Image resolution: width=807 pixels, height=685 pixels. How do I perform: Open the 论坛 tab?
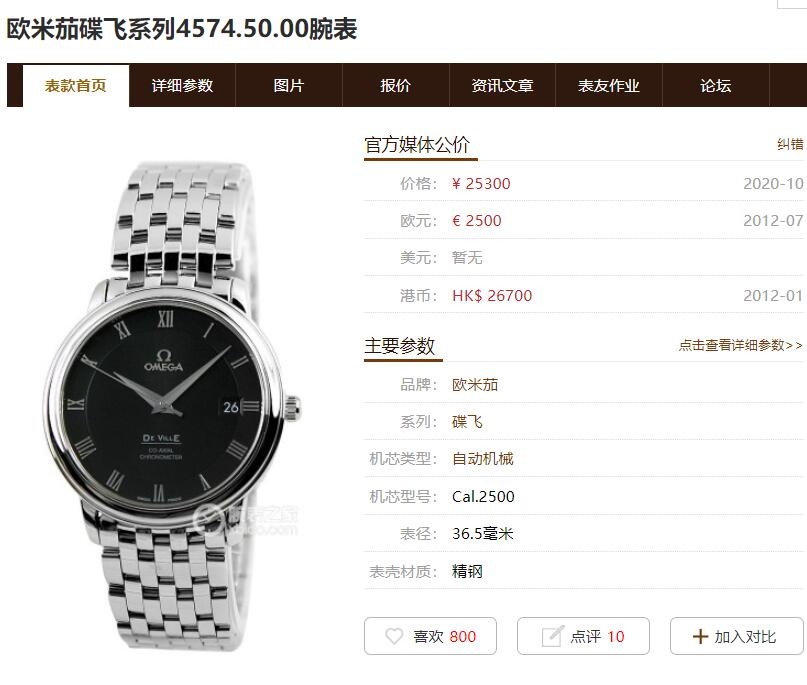click(715, 85)
